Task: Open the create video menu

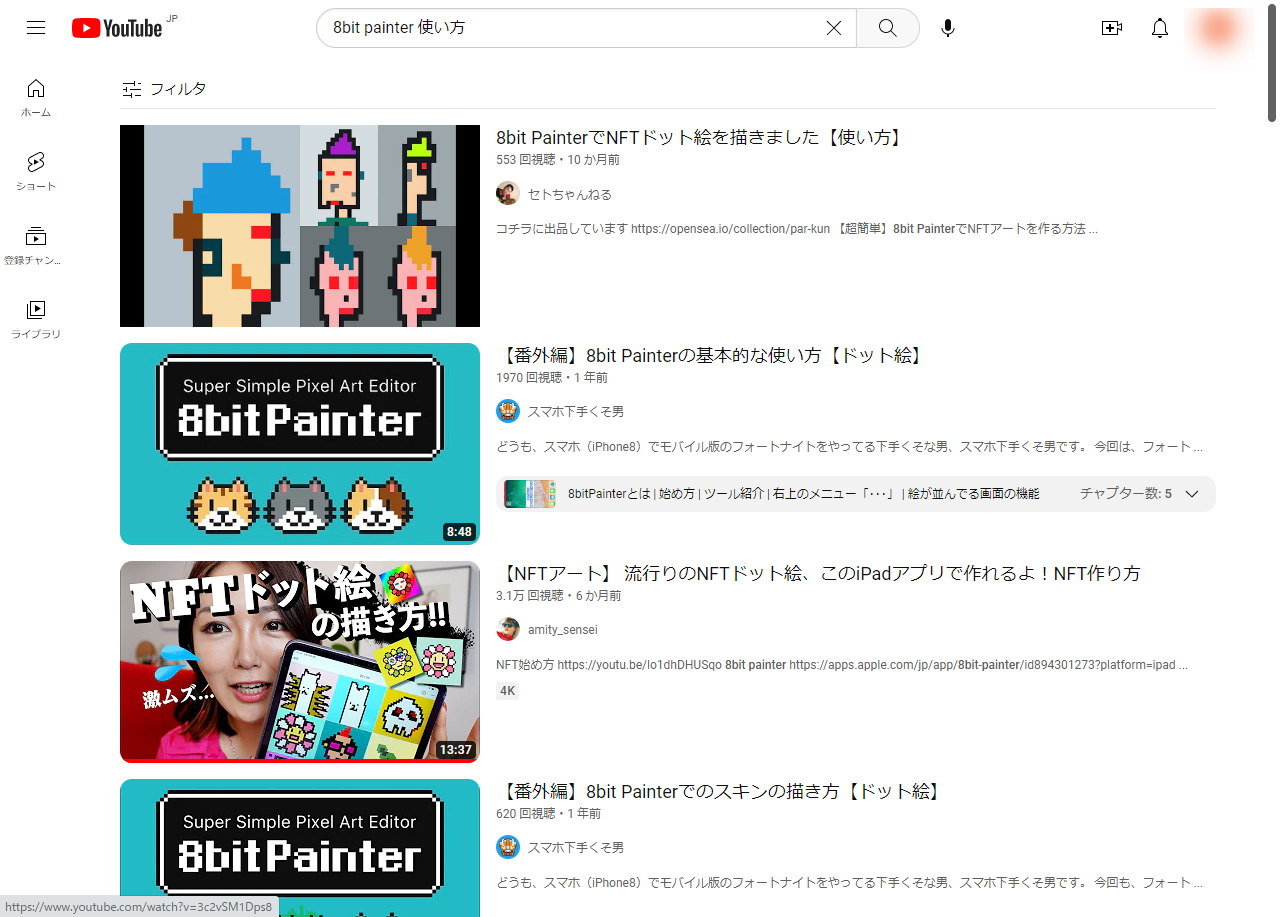Action: [x=1112, y=28]
